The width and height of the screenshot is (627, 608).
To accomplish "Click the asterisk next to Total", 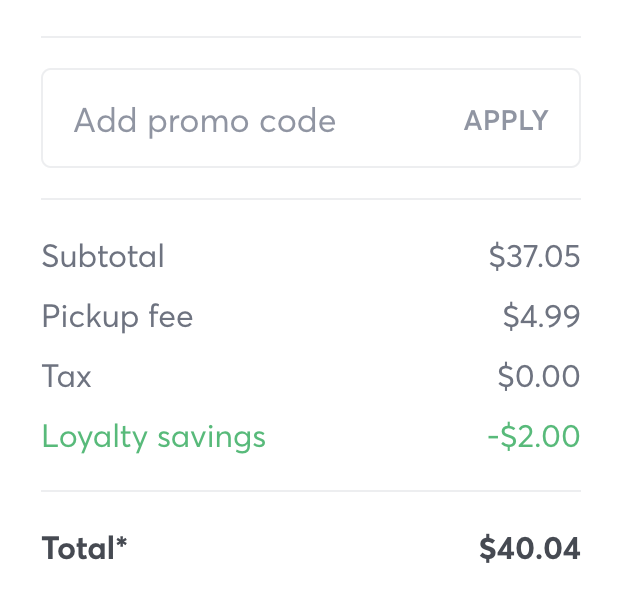I will pos(122,543).
